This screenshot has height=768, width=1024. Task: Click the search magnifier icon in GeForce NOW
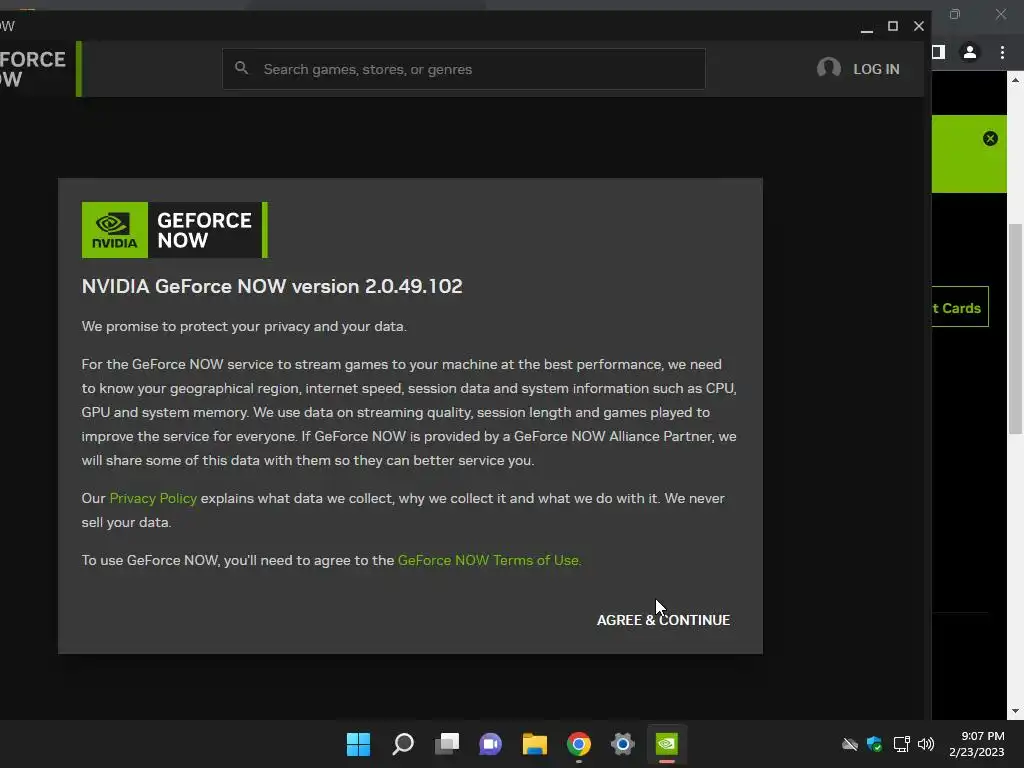coord(242,68)
